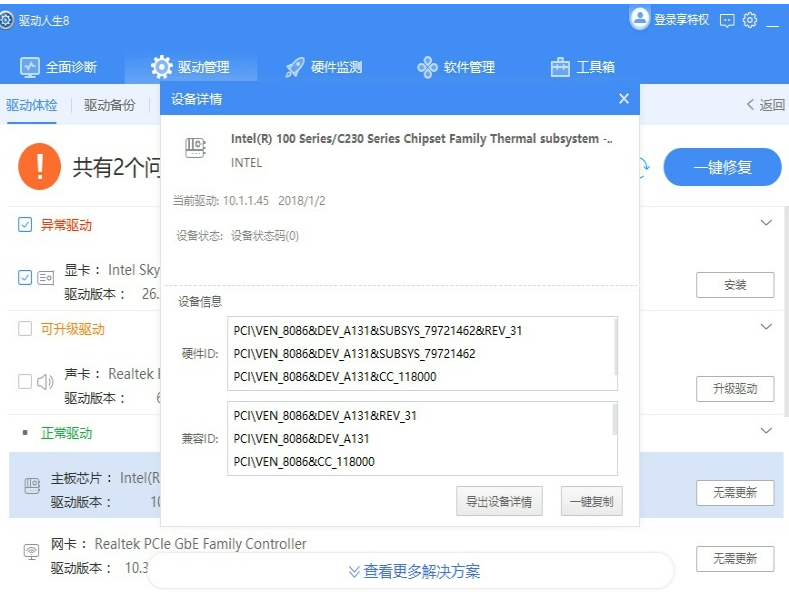
Task: Click the 全面诊断 monitor icon
Action: [29, 67]
